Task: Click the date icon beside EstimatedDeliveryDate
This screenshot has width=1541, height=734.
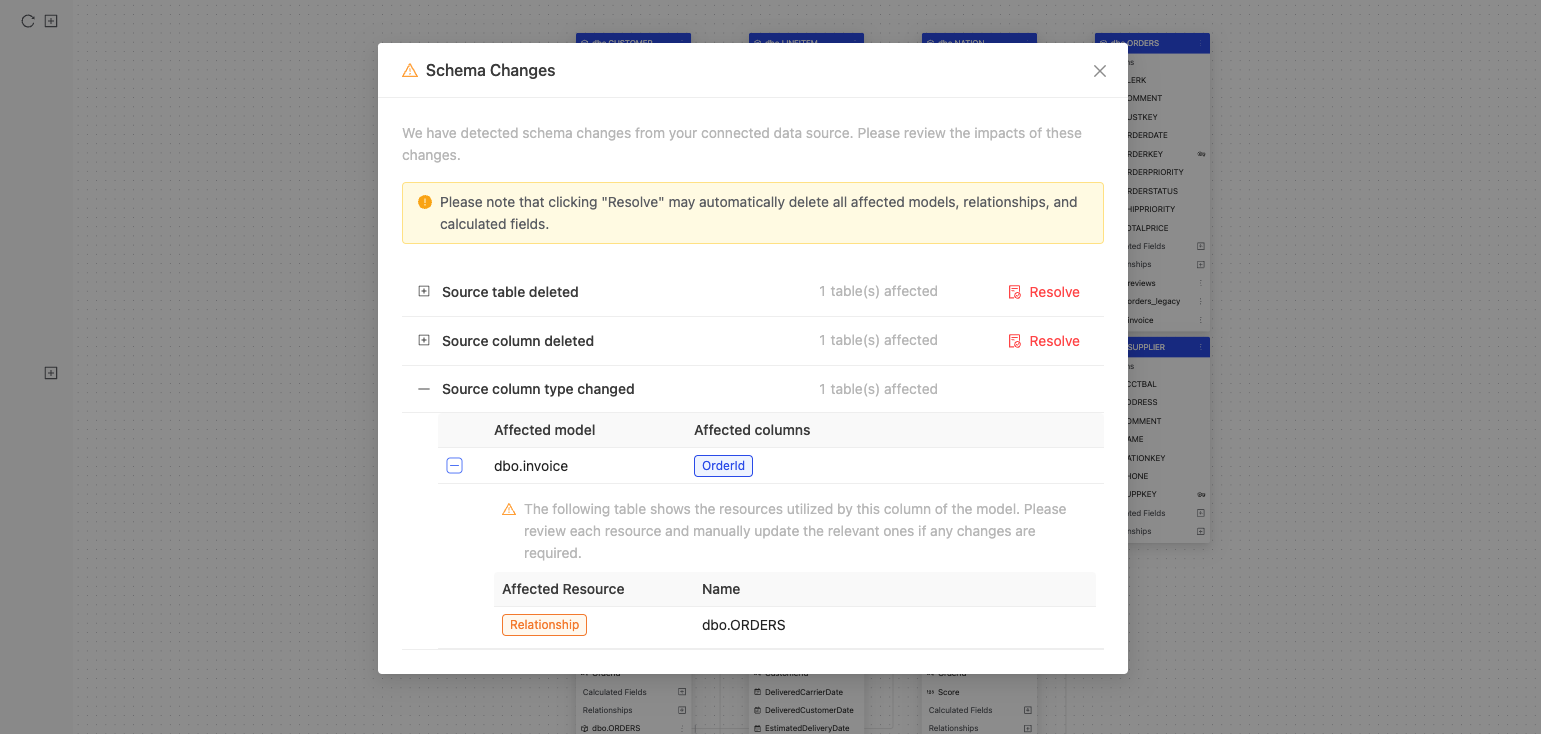Action: 758,728
